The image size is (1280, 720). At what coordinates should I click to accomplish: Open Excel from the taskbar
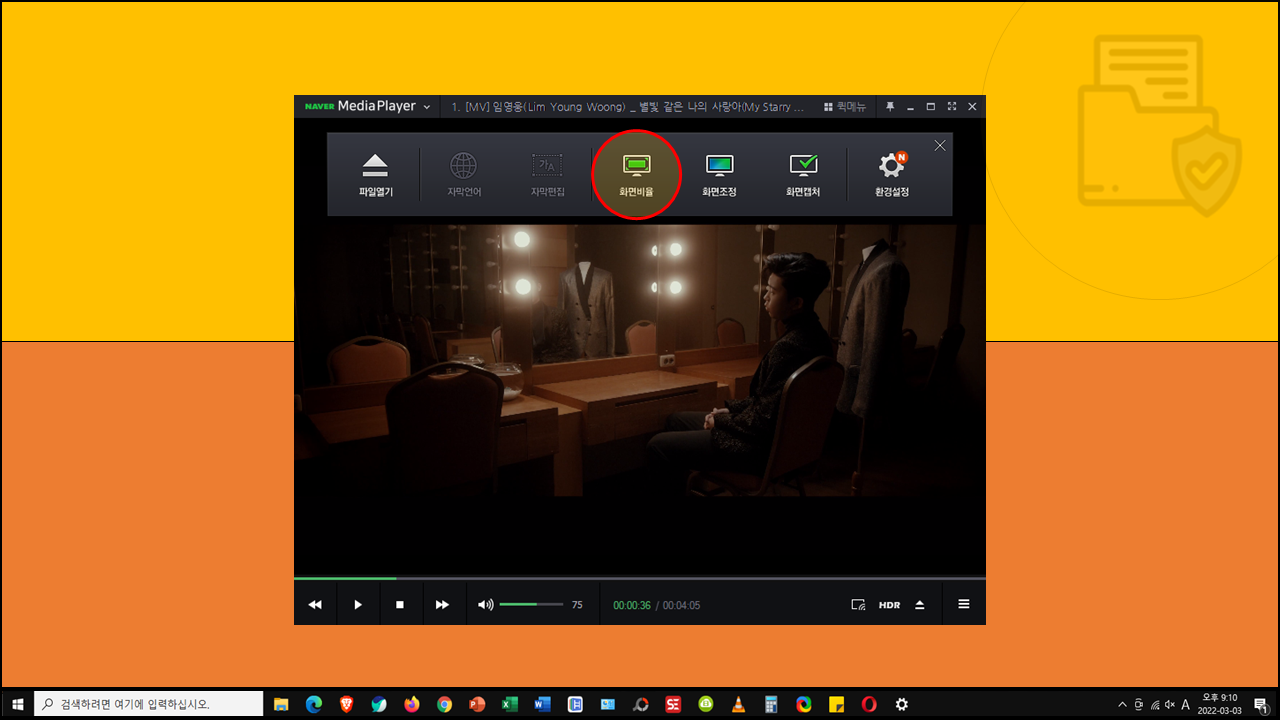pyautogui.click(x=510, y=704)
